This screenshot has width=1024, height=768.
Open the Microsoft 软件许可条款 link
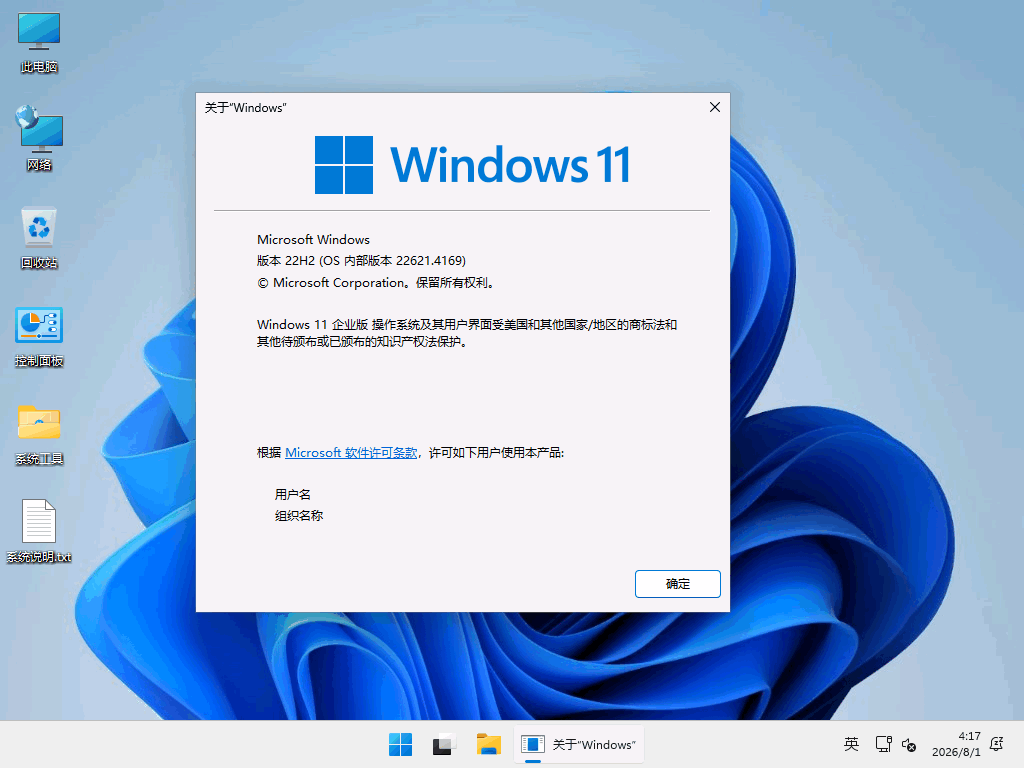click(351, 453)
